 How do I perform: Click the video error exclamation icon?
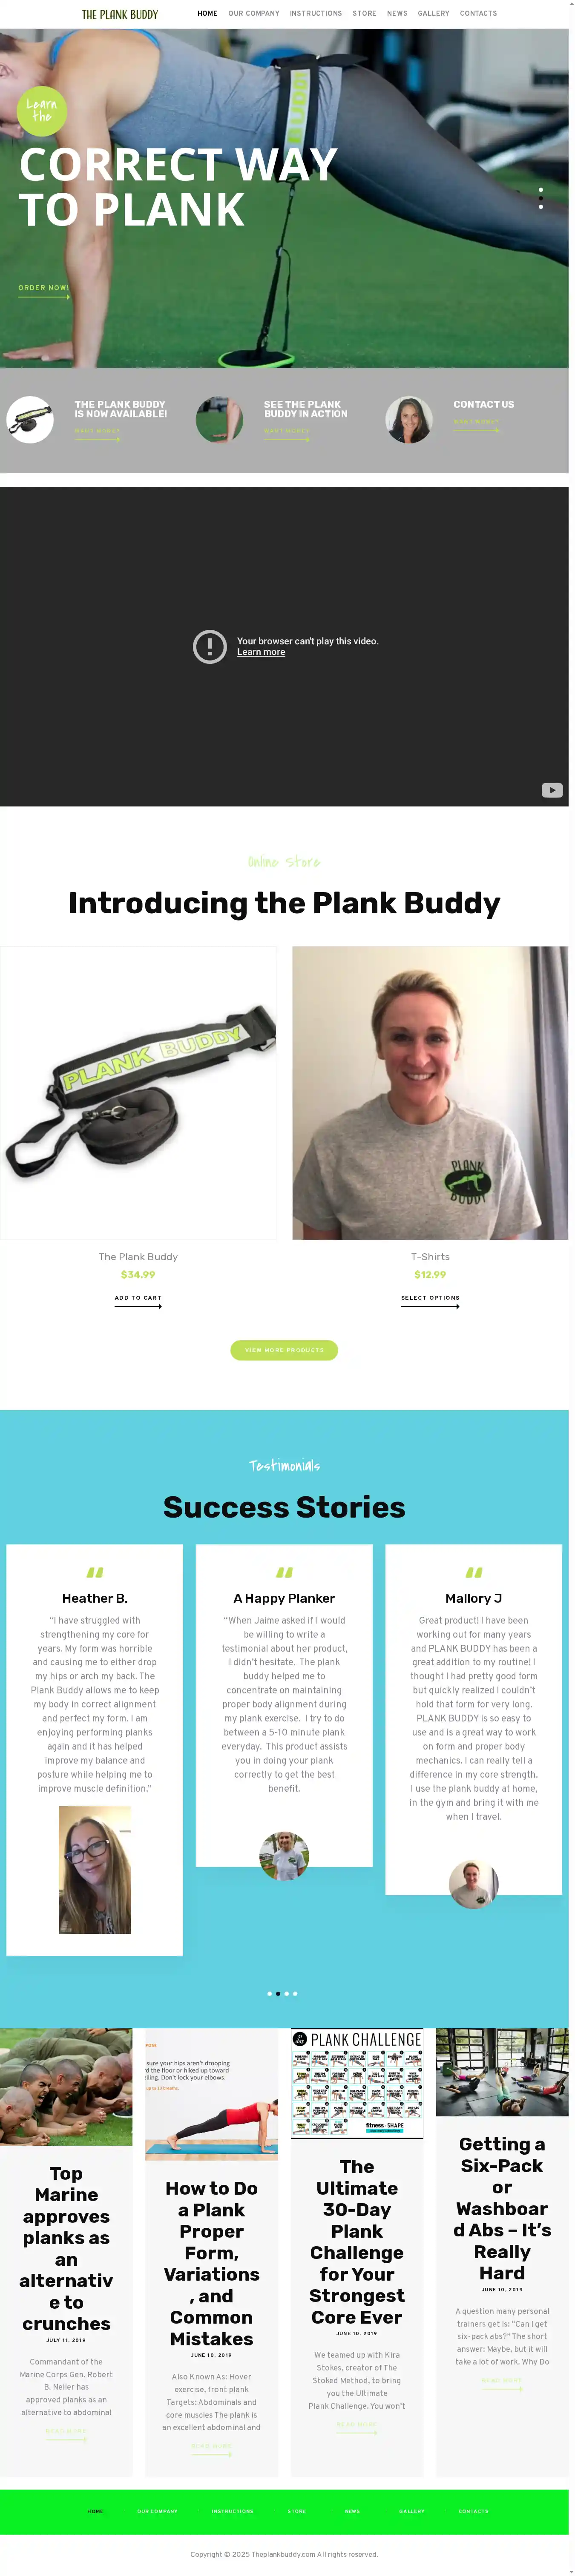(x=210, y=646)
